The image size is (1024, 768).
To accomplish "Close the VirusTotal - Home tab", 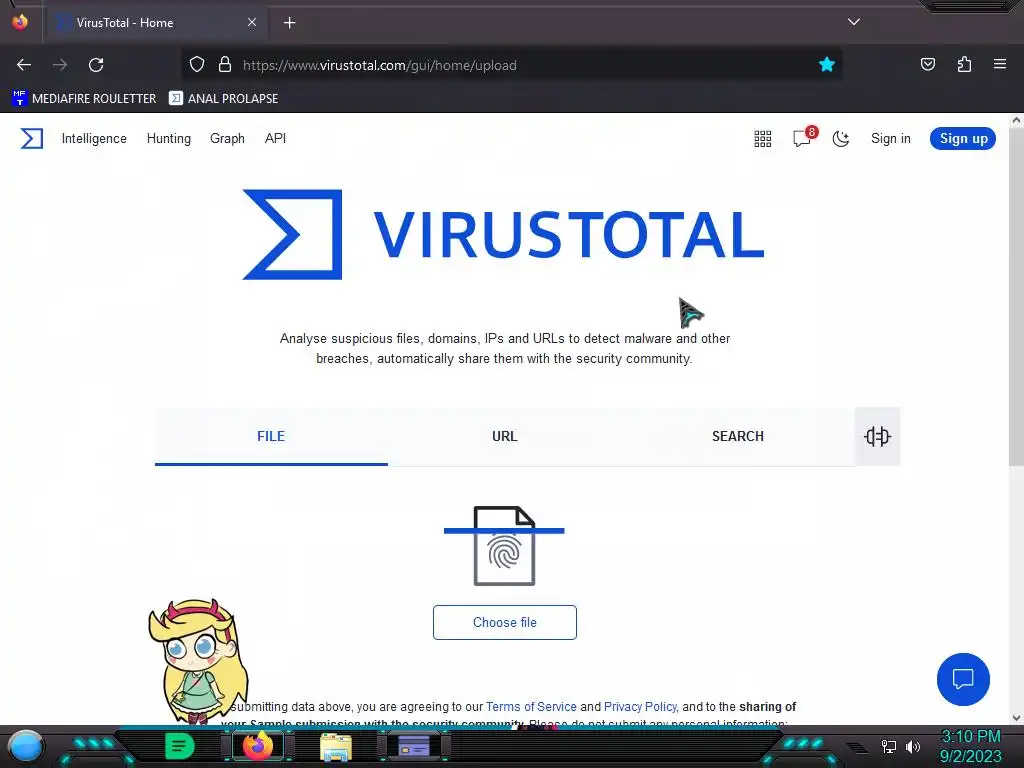I will click(x=252, y=22).
